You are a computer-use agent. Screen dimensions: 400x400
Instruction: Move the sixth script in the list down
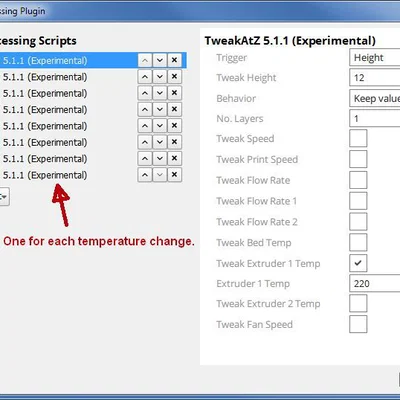(160, 142)
